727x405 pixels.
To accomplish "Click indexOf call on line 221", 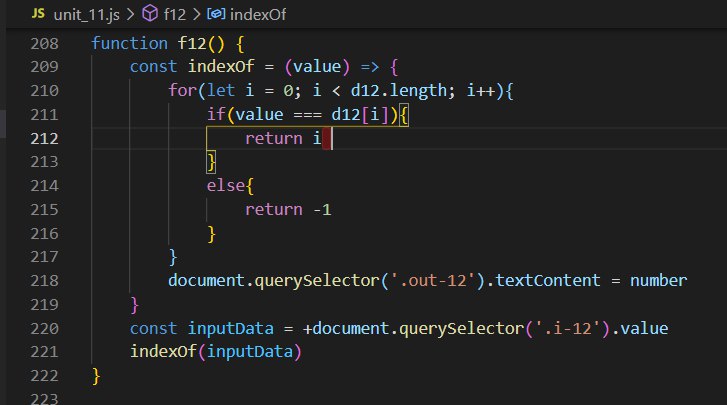I will click(163, 352).
